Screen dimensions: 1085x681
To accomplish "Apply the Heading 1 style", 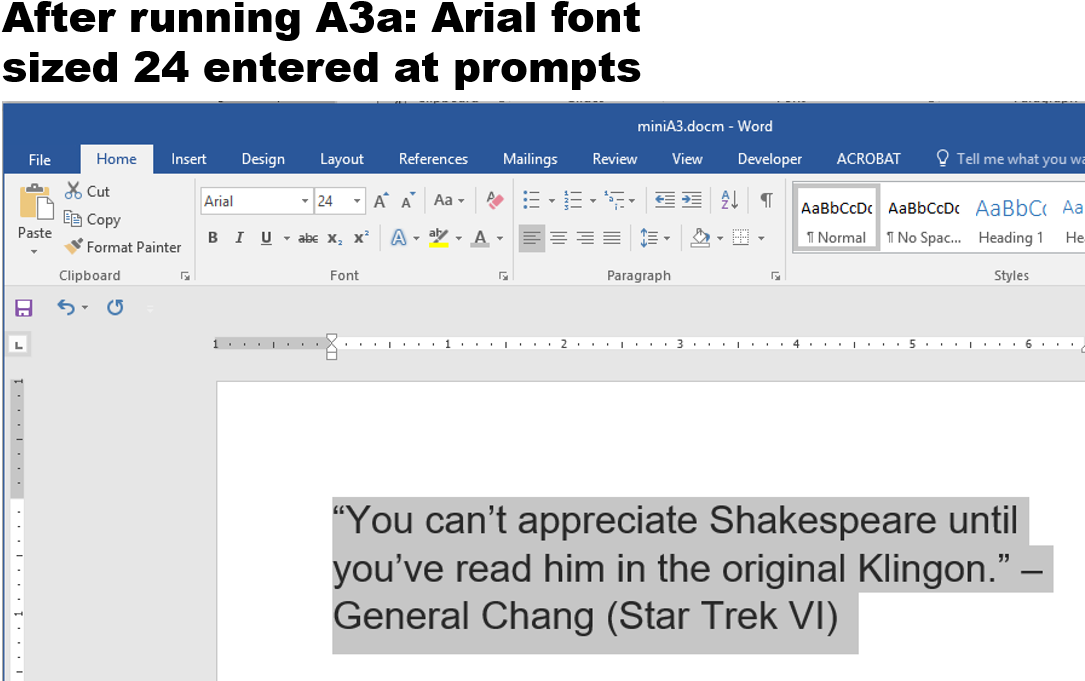I will [1011, 219].
